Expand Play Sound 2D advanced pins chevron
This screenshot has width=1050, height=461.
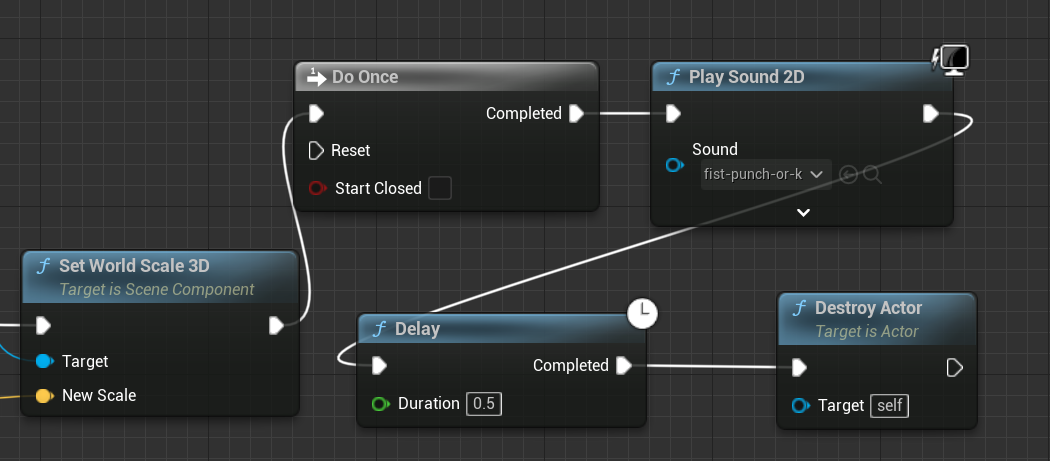click(804, 212)
